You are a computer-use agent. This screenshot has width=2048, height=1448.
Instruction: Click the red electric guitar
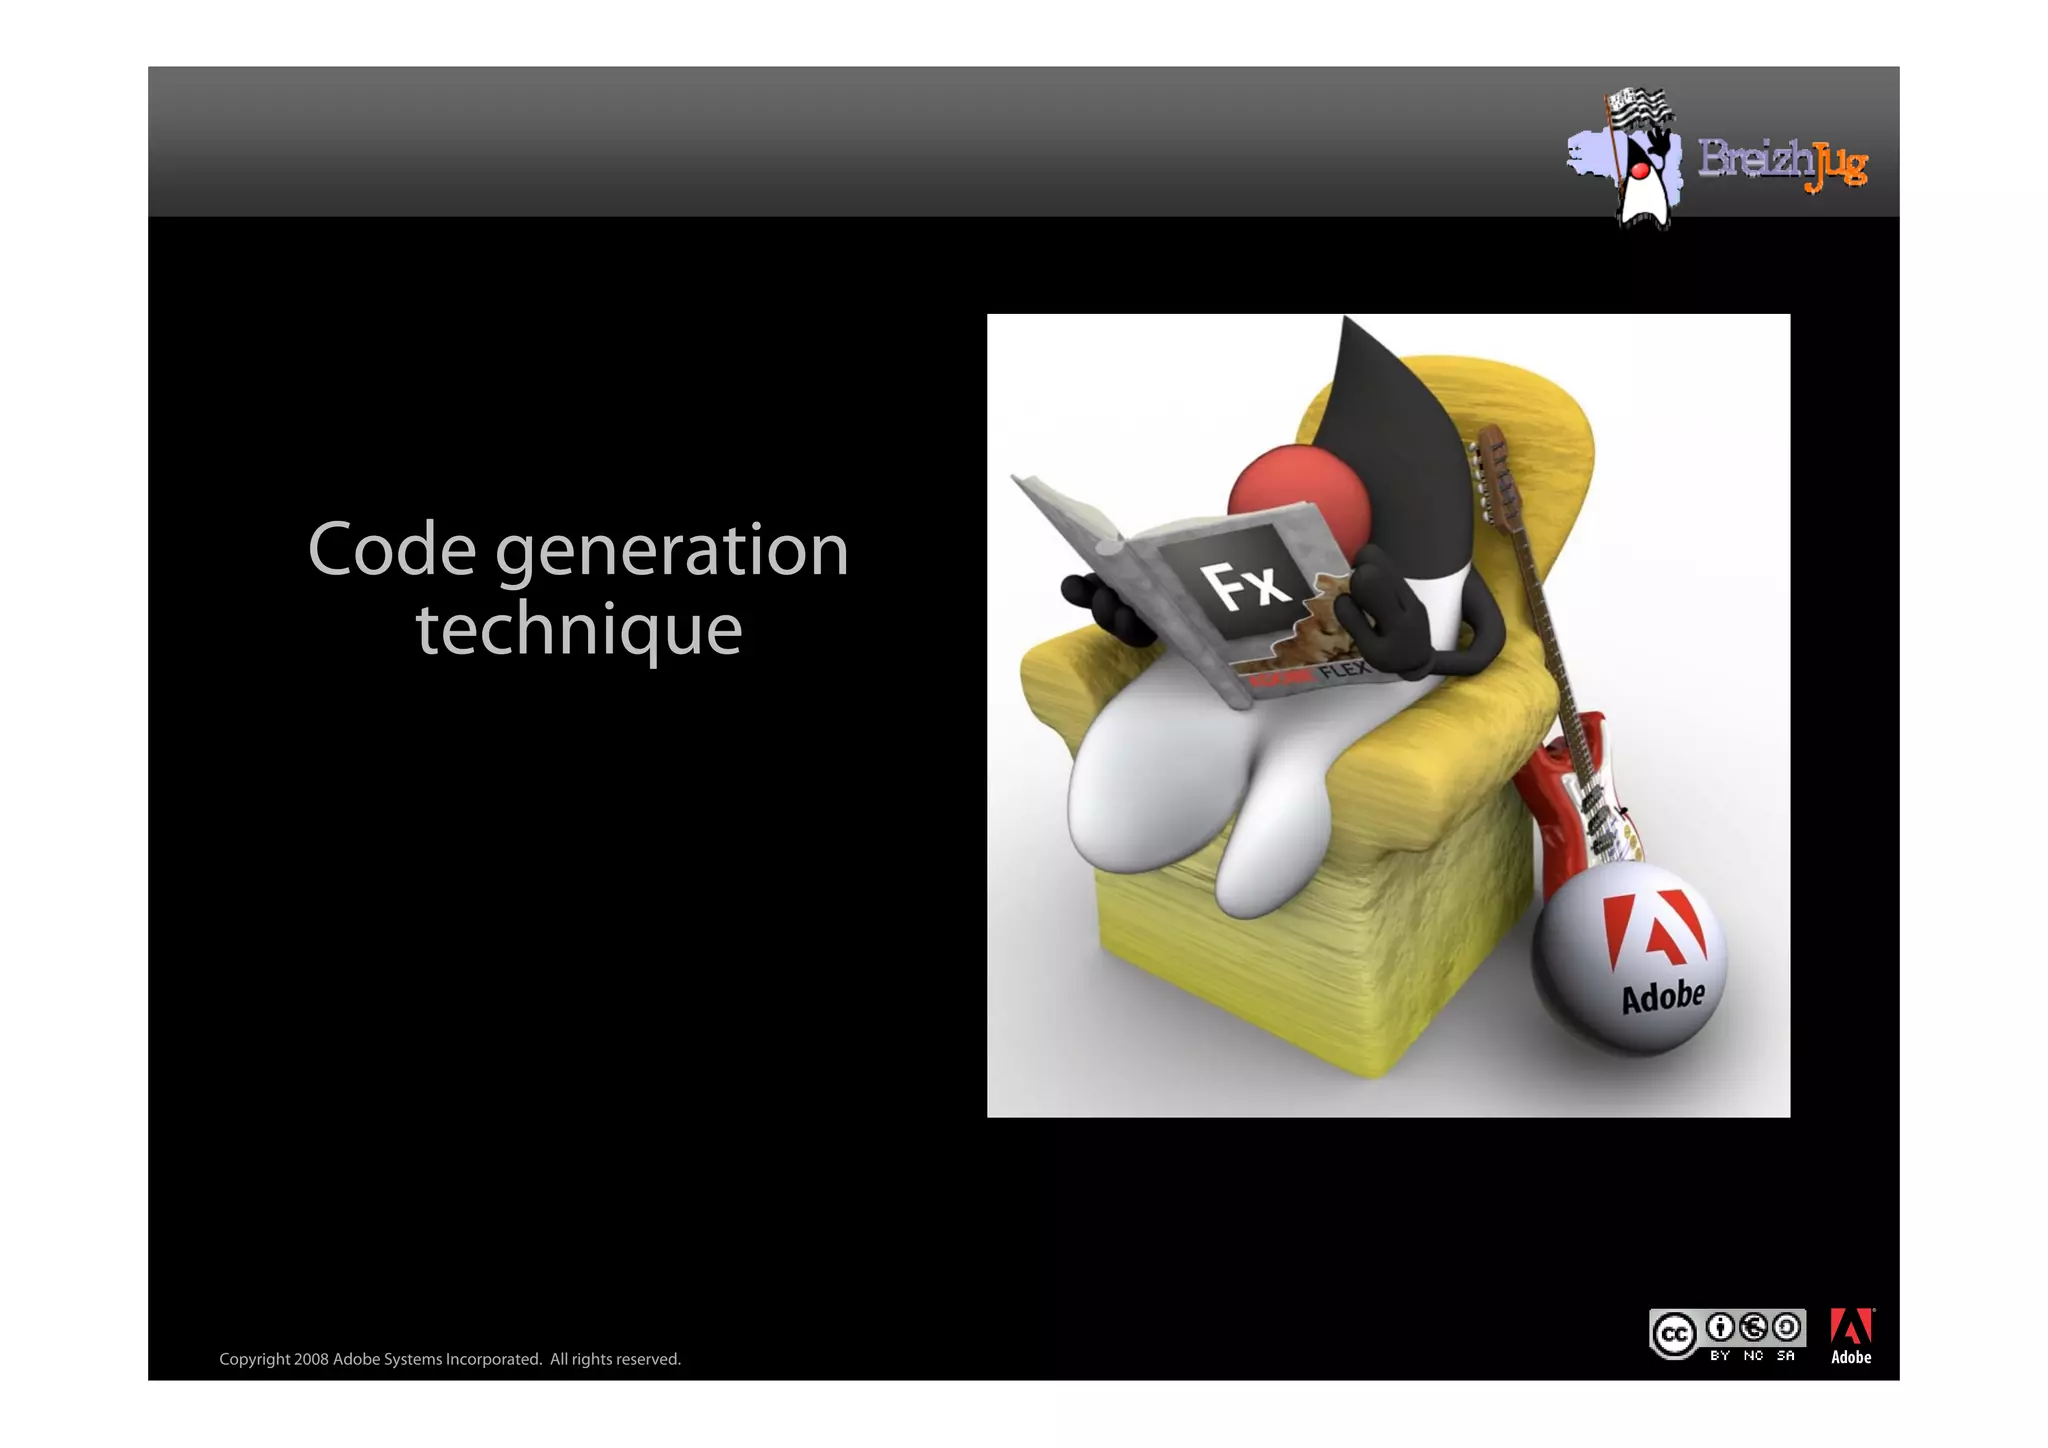pyautogui.click(x=1558, y=665)
